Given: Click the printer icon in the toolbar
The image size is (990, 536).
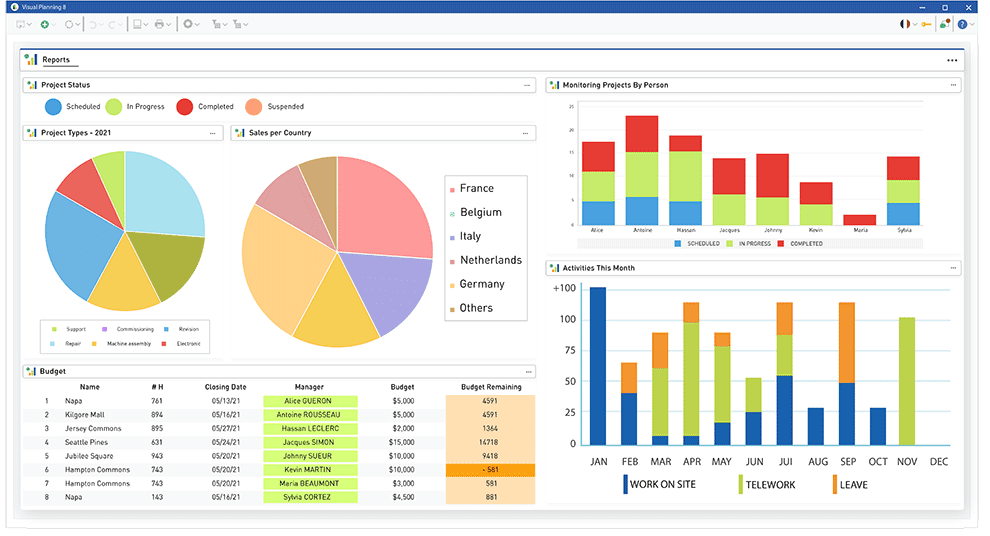Looking at the screenshot, I should pyautogui.click(x=159, y=24).
